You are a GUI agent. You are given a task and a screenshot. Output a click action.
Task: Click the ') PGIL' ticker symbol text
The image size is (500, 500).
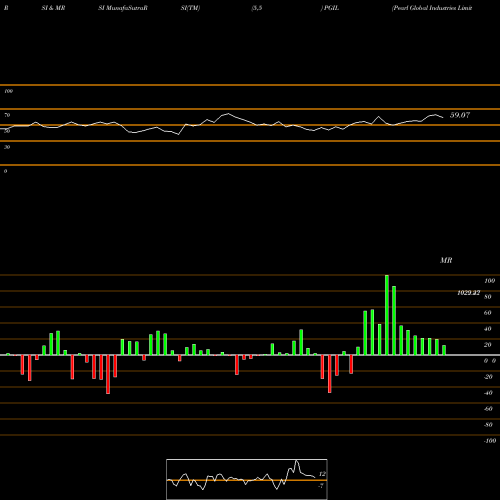click(x=330, y=8)
